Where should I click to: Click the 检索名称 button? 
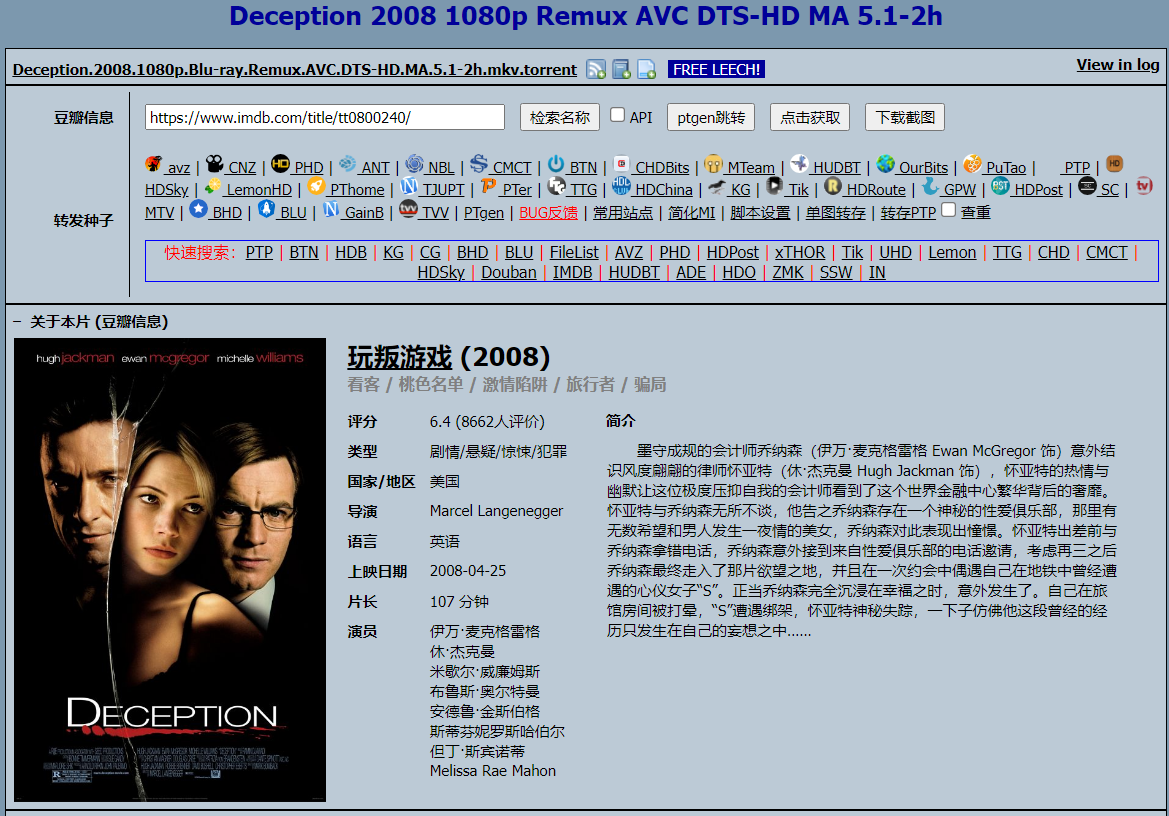tap(559, 117)
